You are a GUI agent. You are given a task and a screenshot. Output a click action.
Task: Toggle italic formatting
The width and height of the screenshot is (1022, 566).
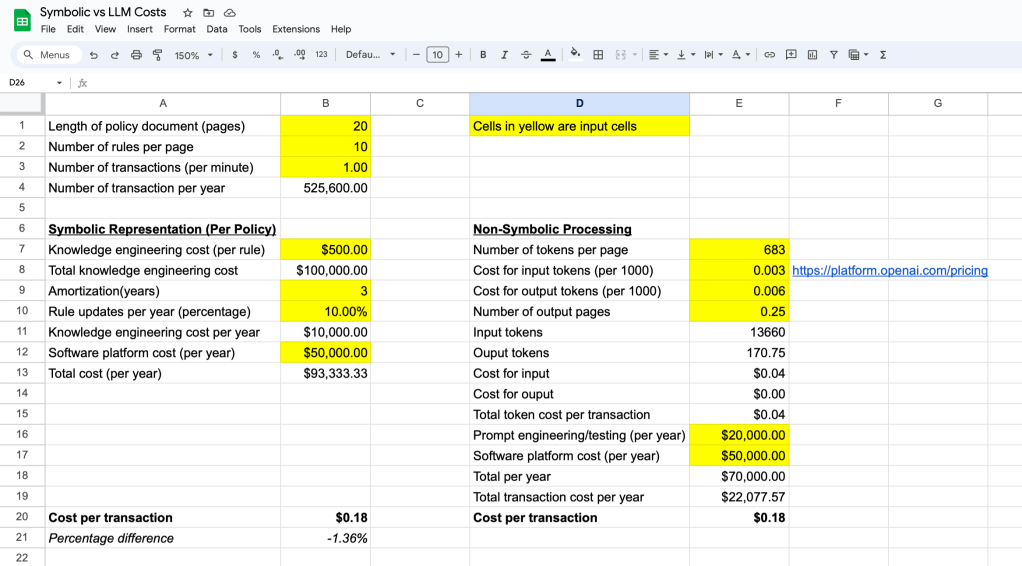[x=504, y=55]
